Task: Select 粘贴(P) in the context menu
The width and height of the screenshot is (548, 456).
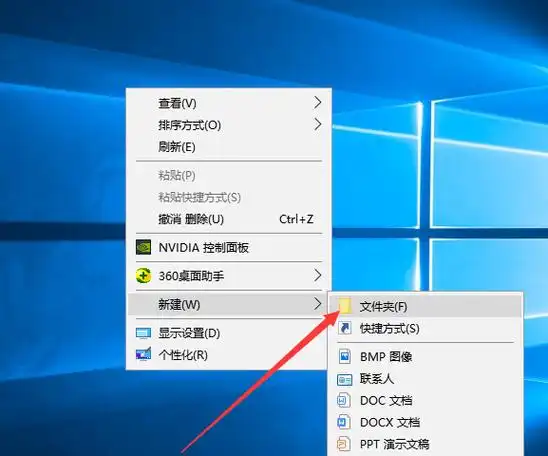Action: [229, 175]
